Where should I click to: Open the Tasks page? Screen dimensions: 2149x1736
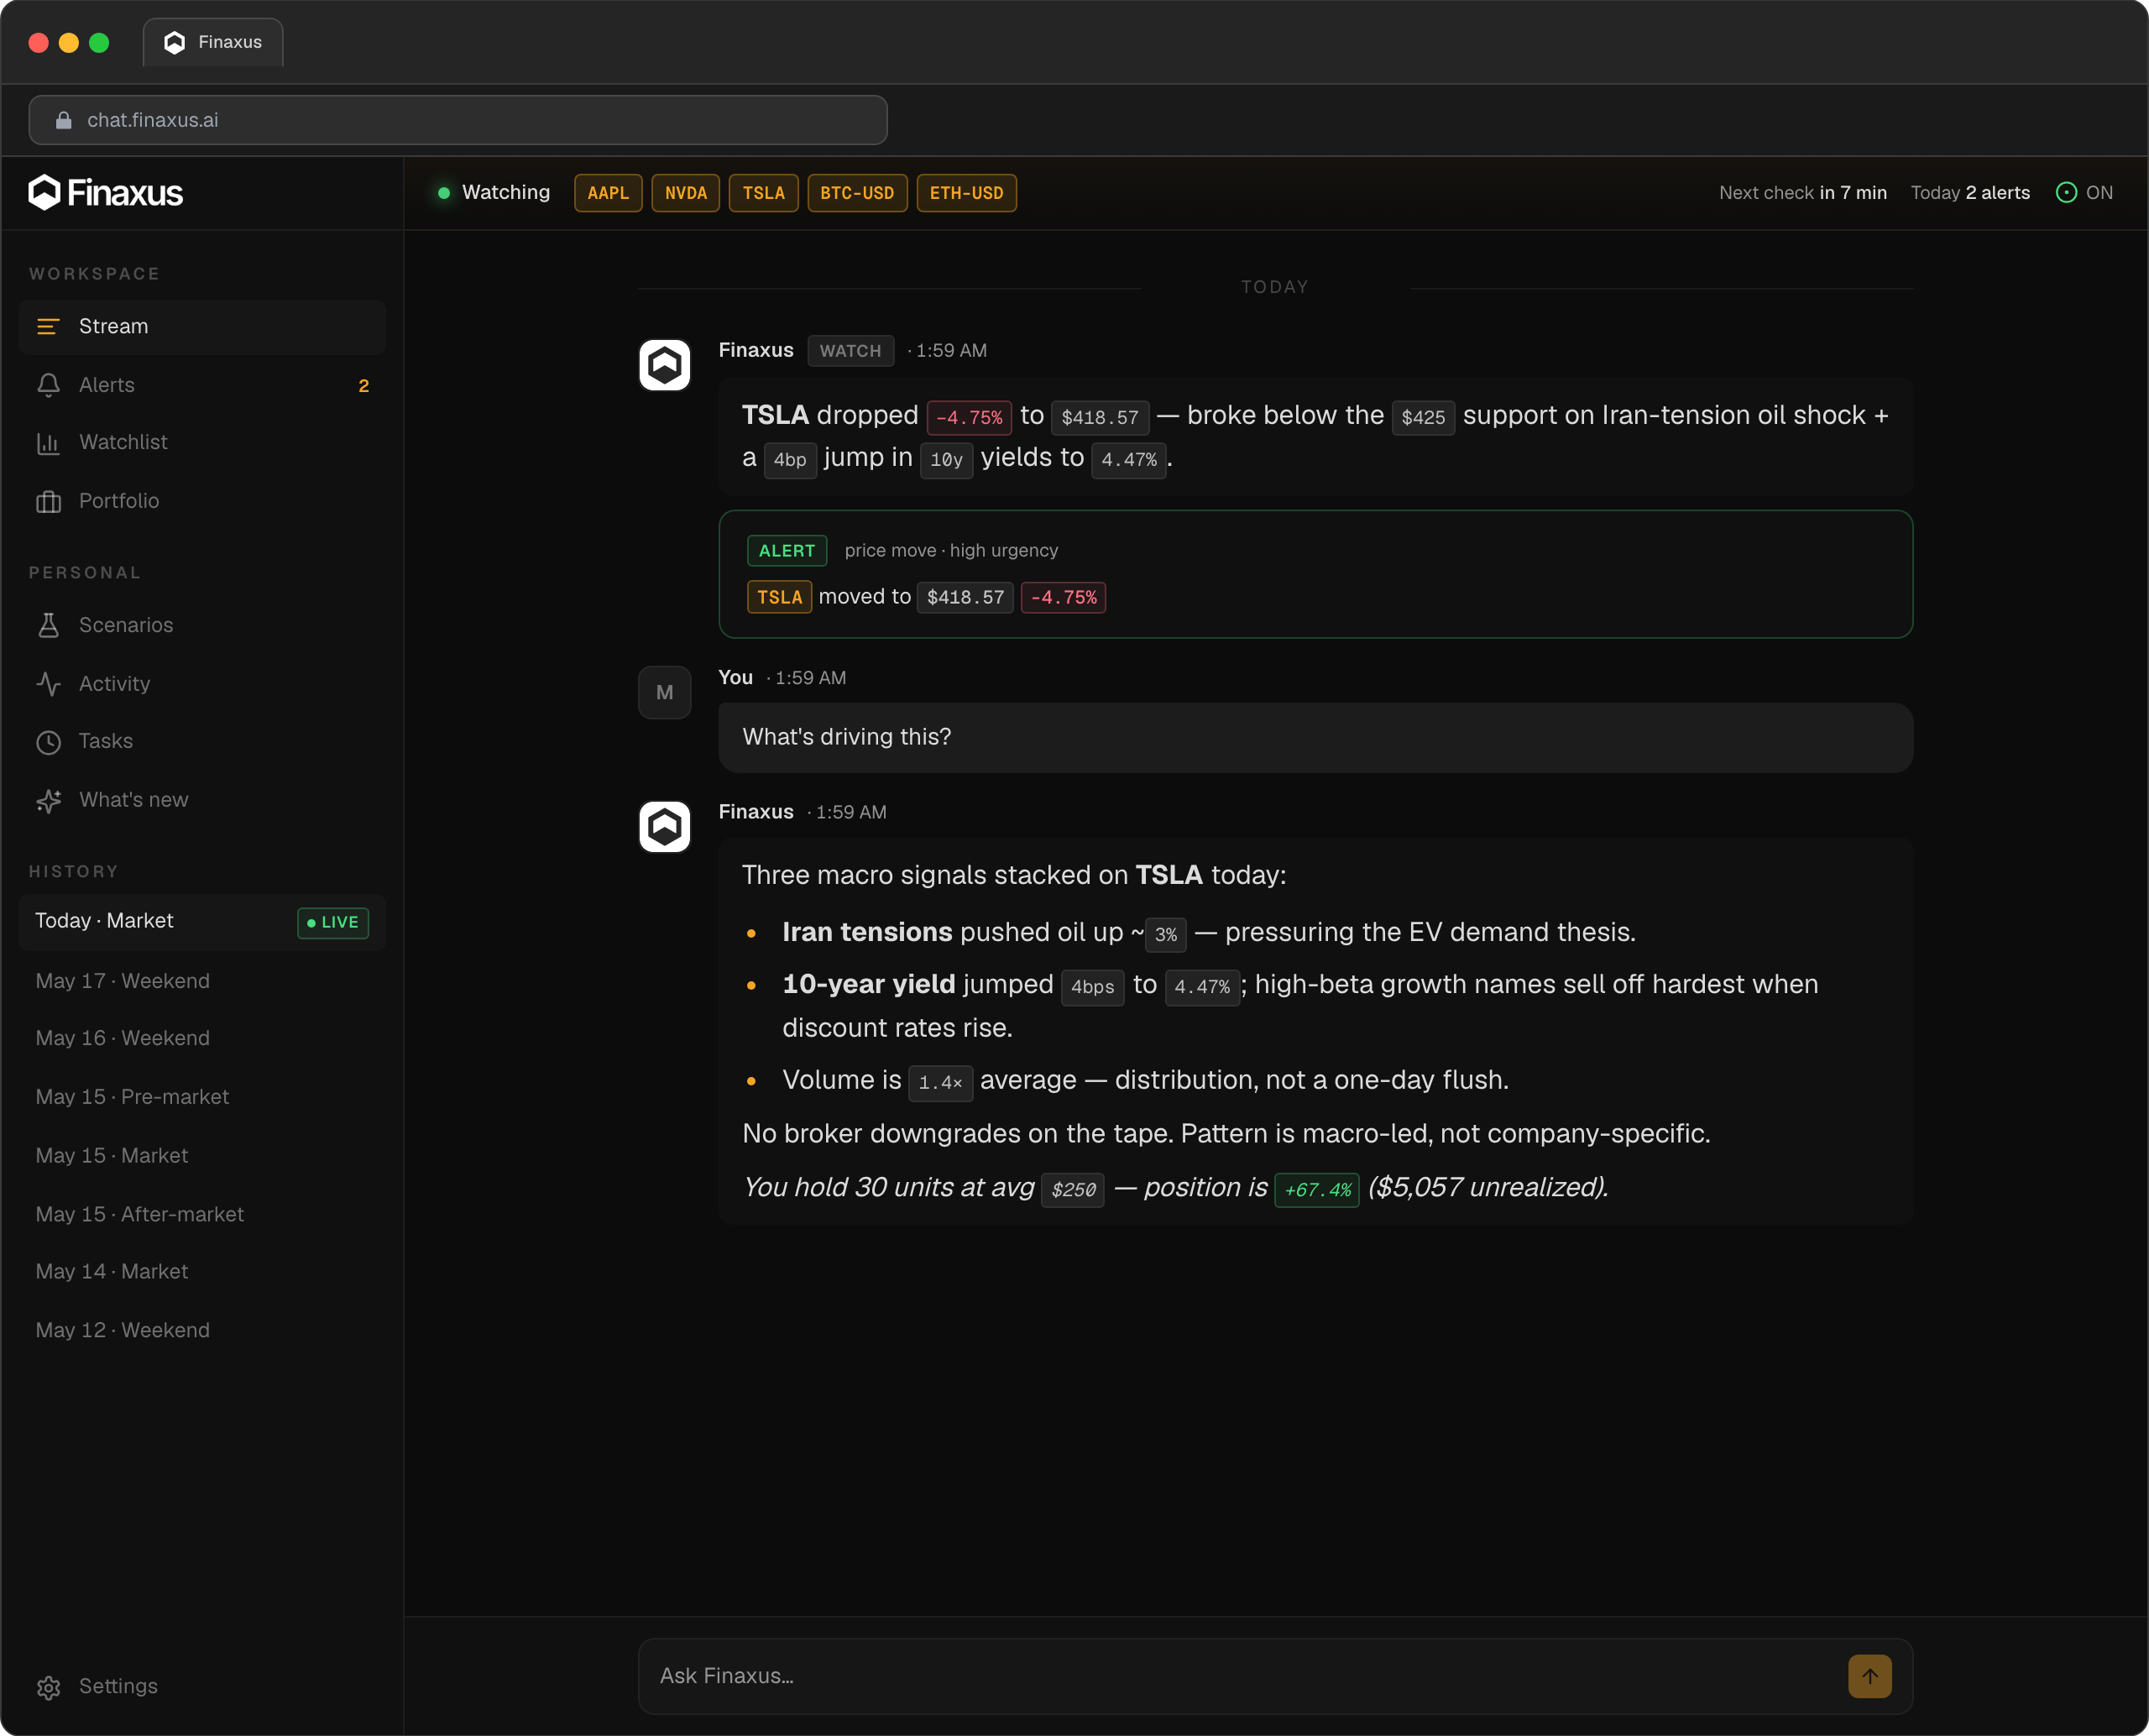click(202, 742)
